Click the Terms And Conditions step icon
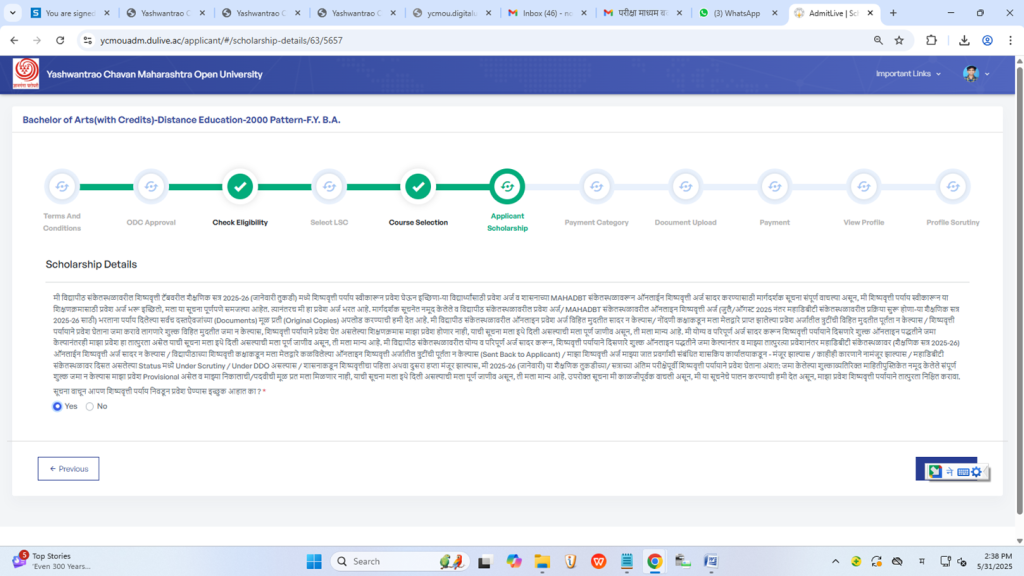The width and height of the screenshot is (1024, 576). point(62,186)
